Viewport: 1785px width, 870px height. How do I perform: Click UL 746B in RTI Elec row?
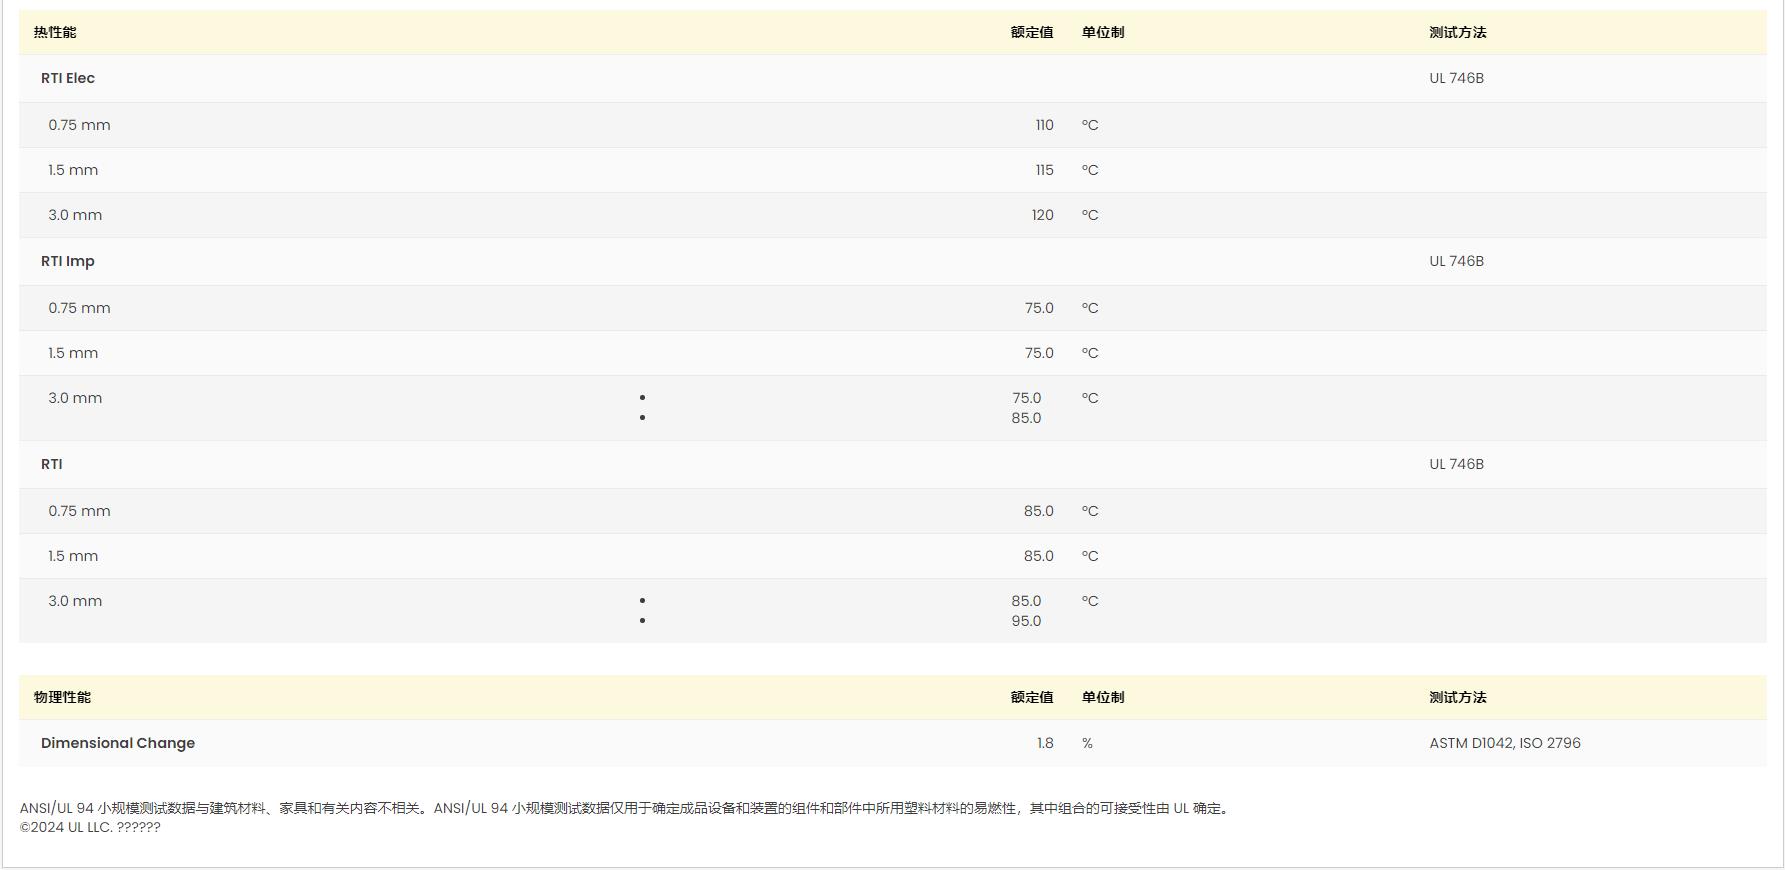pos(1456,78)
